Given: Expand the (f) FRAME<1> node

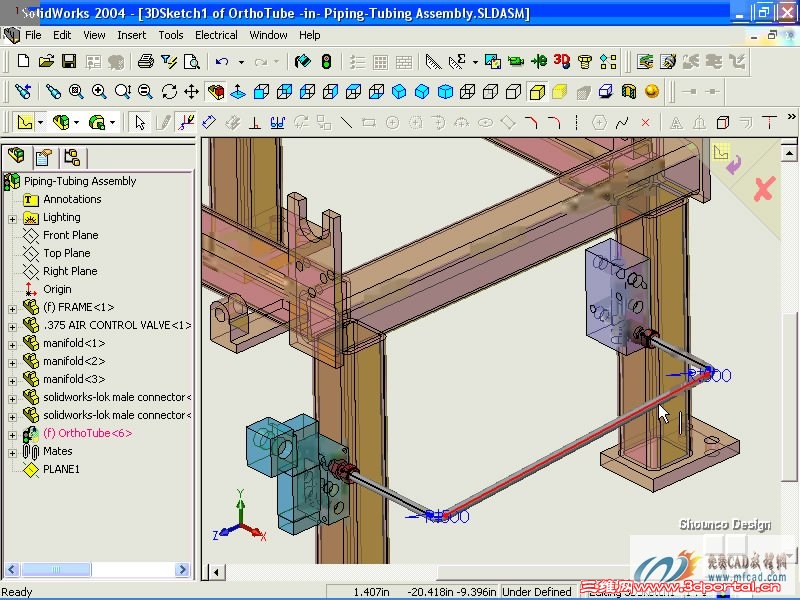Looking at the screenshot, I should point(12,309).
